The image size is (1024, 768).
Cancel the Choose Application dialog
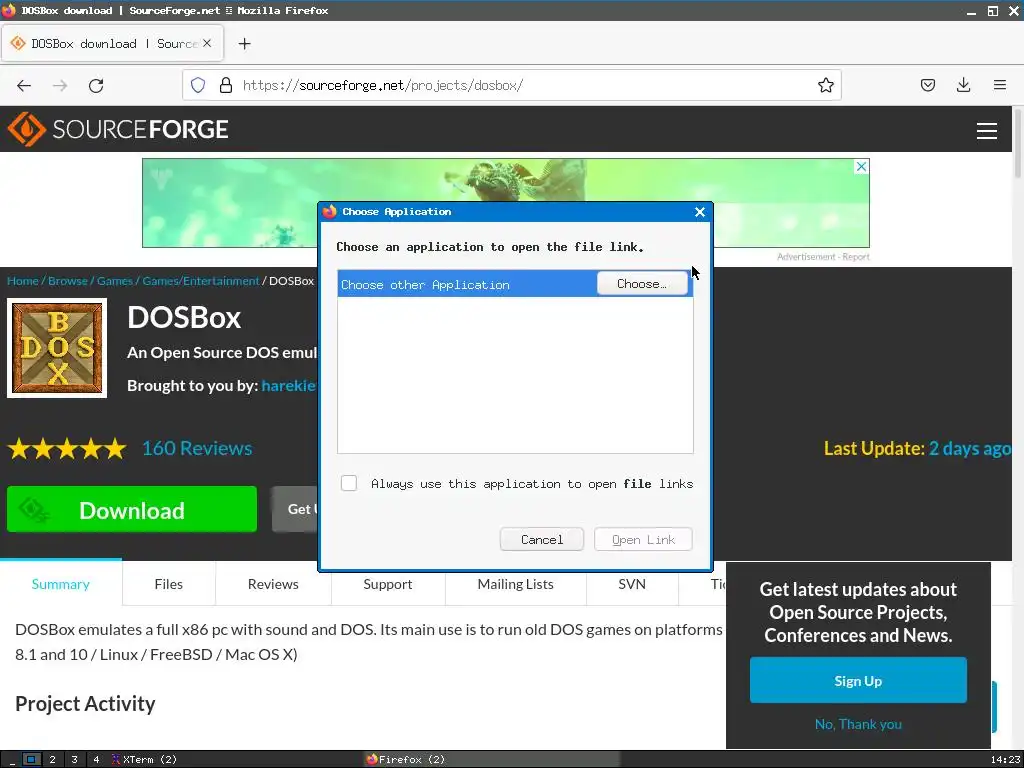[541, 539]
